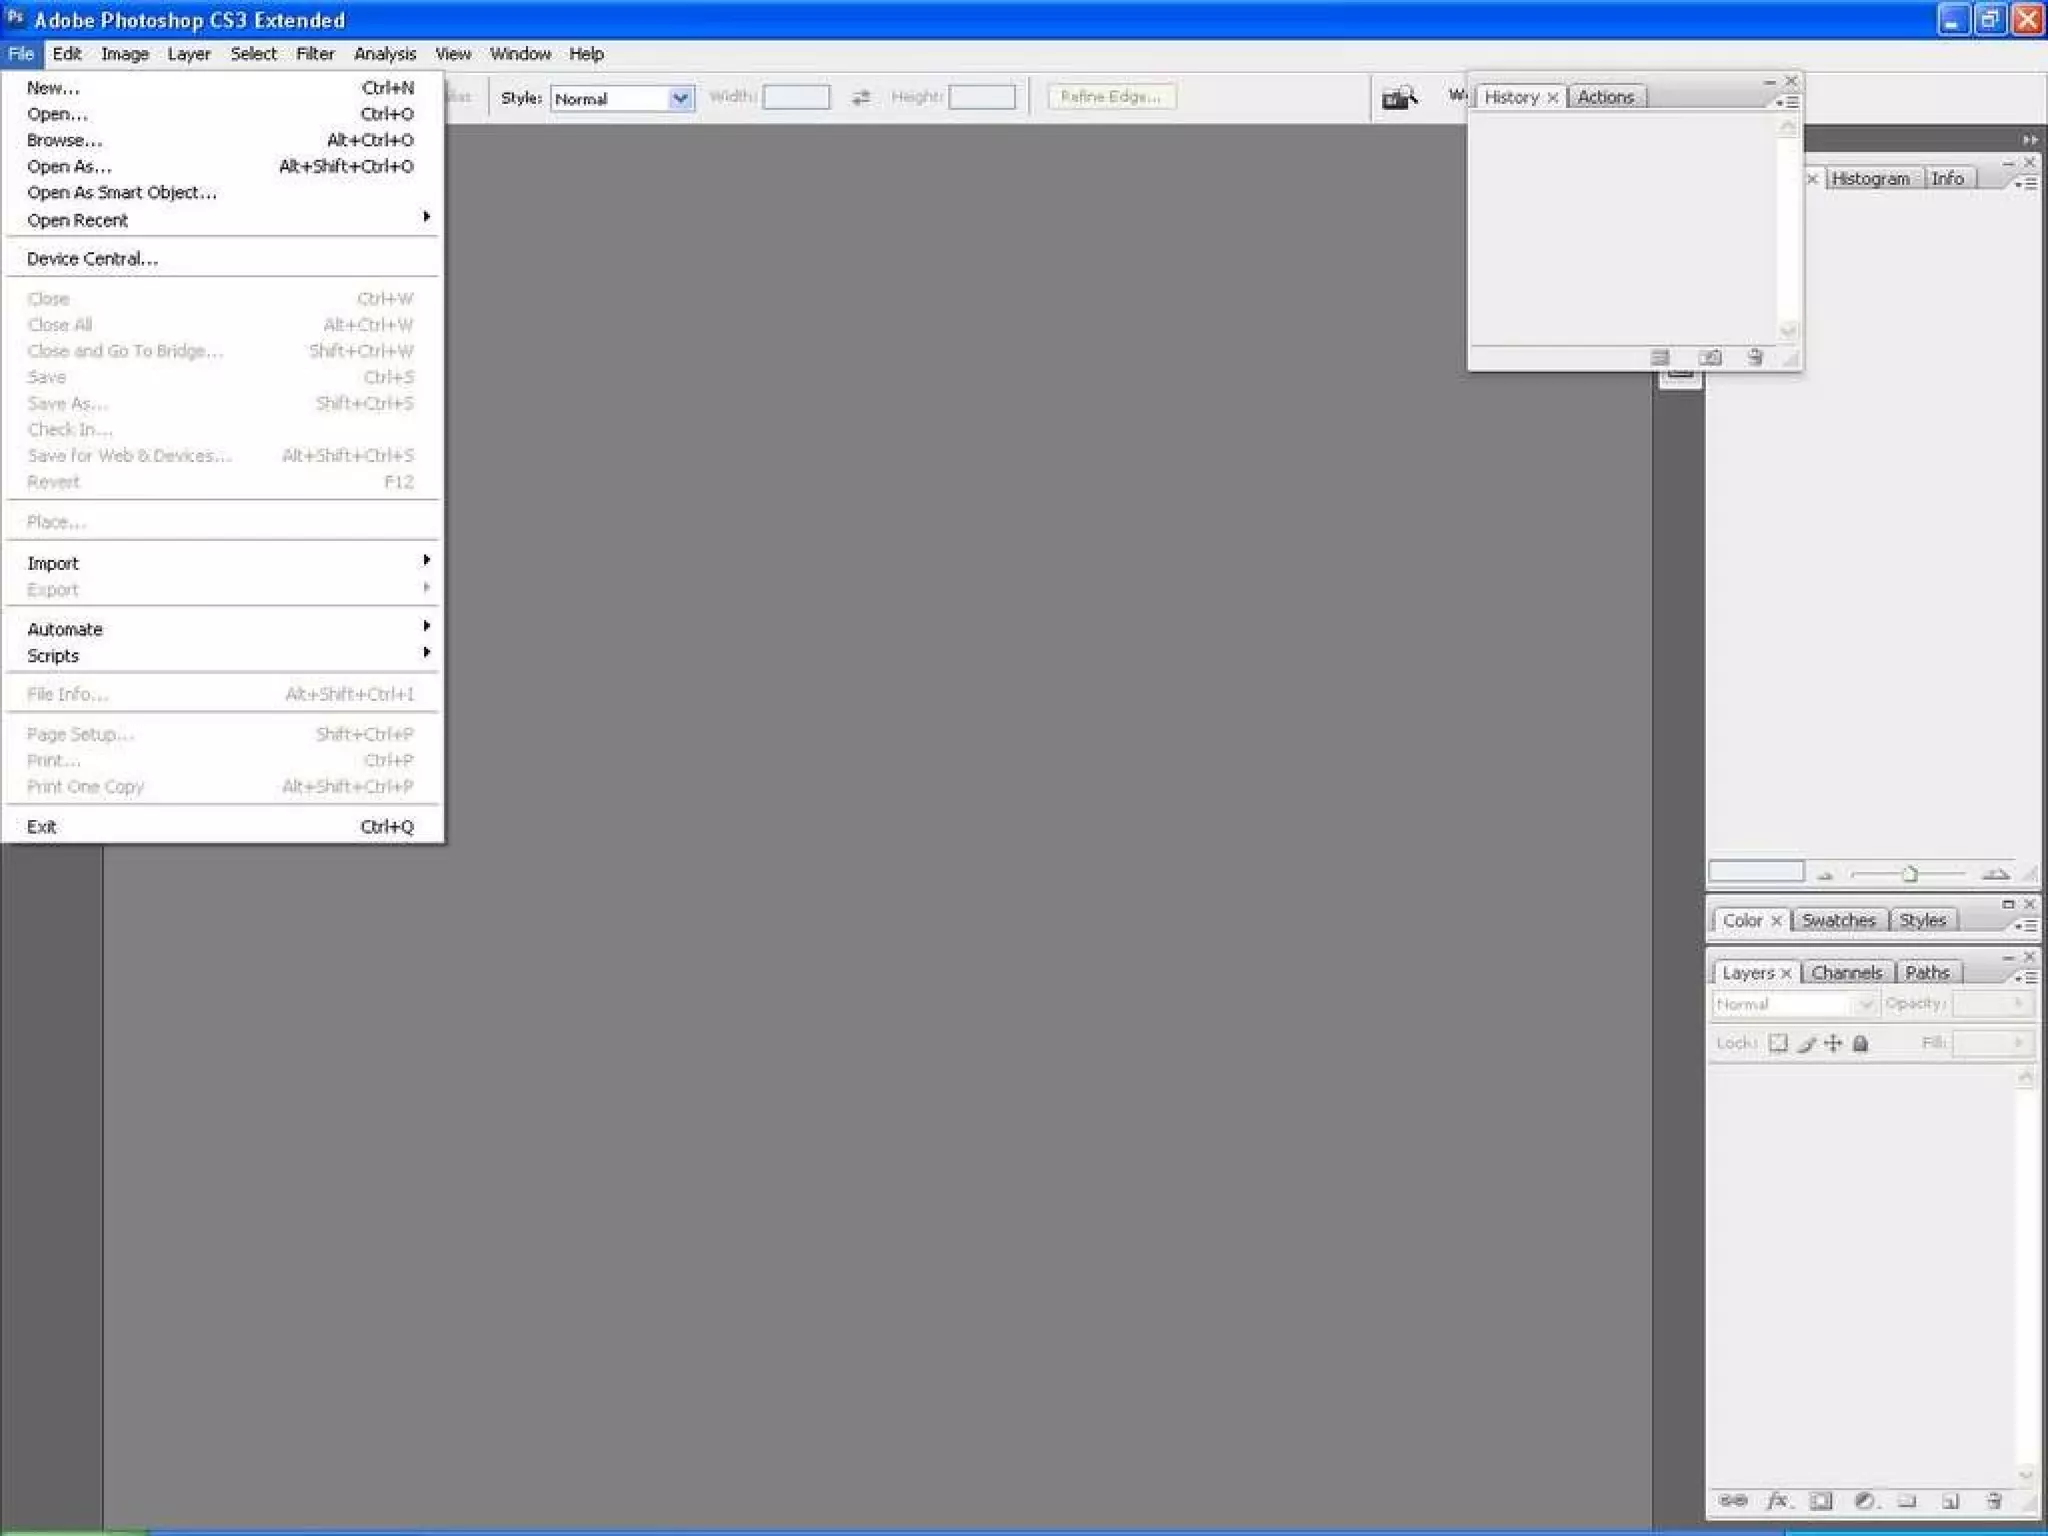Click the add layer mask icon
This screenshot has width=2048, height=1536.
tap(1821, 1500)
